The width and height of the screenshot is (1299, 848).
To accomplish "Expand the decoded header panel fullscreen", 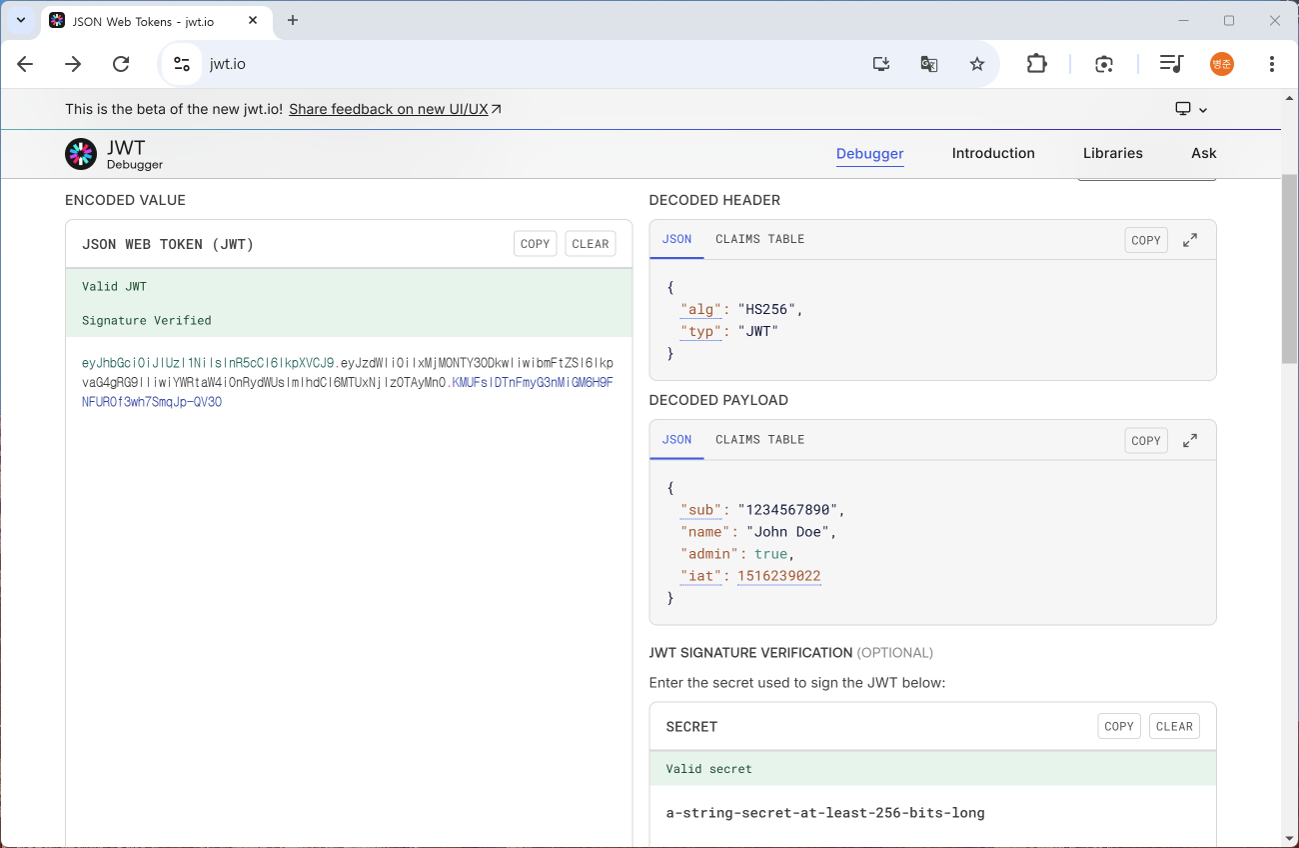I will 1190,240.
